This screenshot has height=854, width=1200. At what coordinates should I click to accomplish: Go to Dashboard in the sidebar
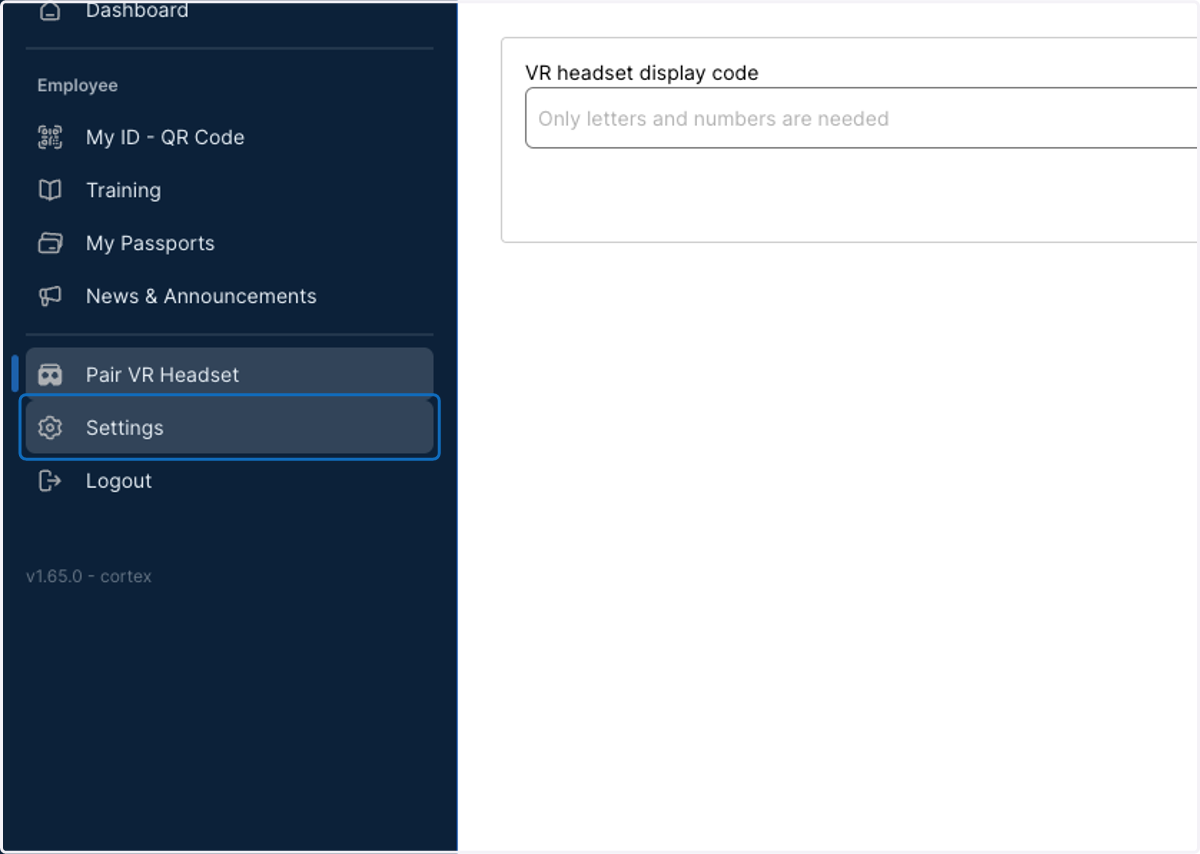click(230, 11)
